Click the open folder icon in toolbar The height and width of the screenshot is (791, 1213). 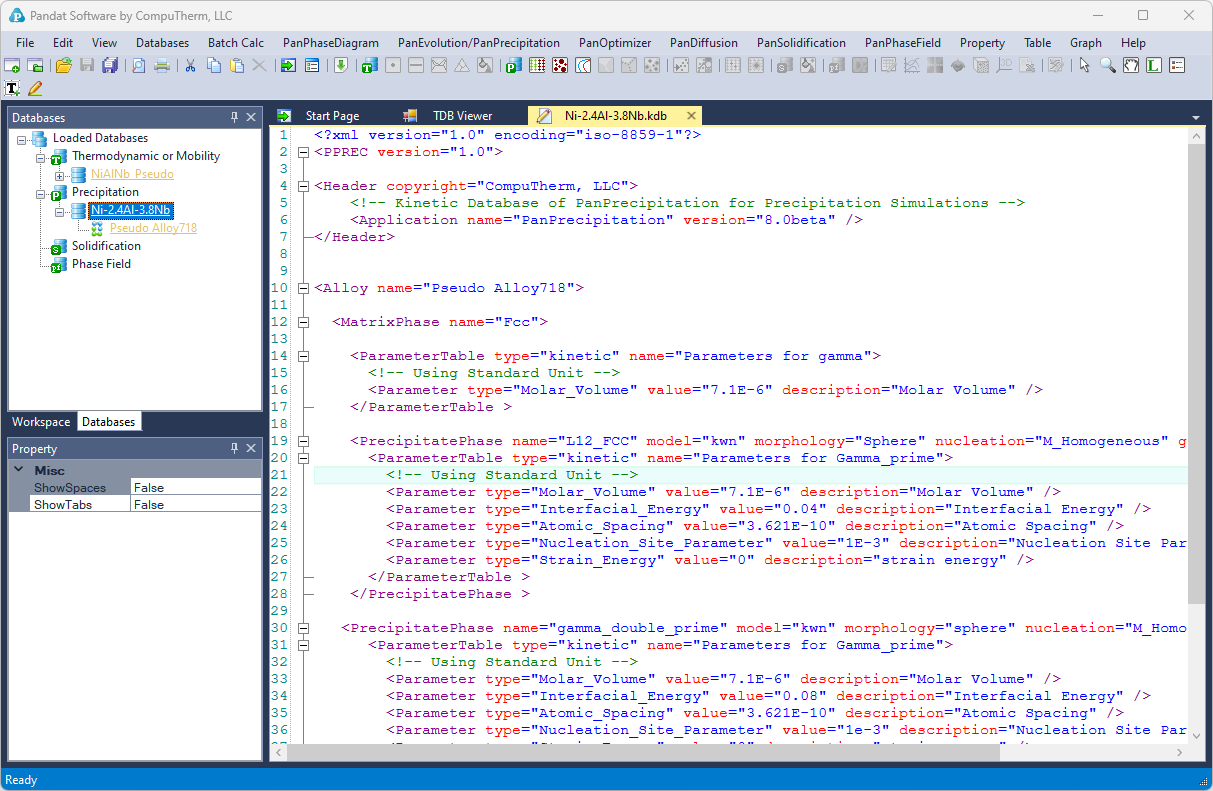click(x=64, y=65)
